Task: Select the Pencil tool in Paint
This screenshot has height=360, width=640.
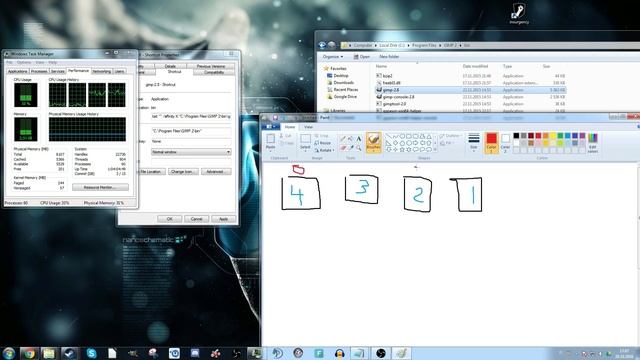Action: click(x=343, y=139)
